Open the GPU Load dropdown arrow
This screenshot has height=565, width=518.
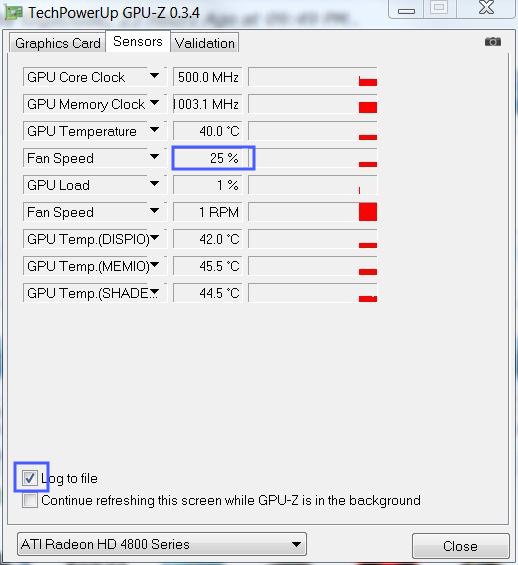(x=154, y=184)
